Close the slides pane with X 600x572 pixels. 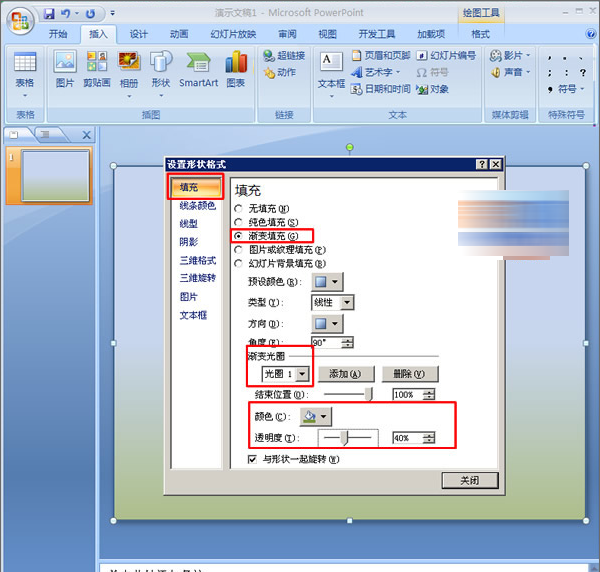pyautogui.click(x=86, y=135)
